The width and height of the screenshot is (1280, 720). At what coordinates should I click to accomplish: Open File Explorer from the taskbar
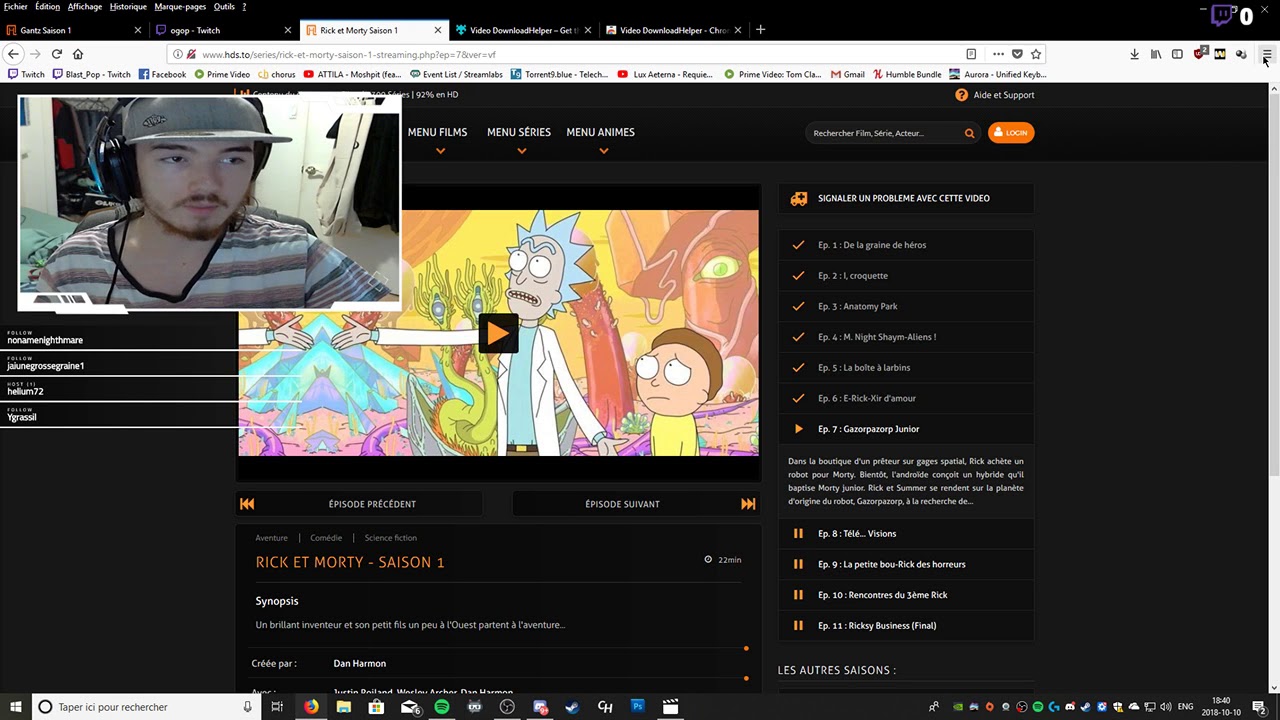coord(344,707)
